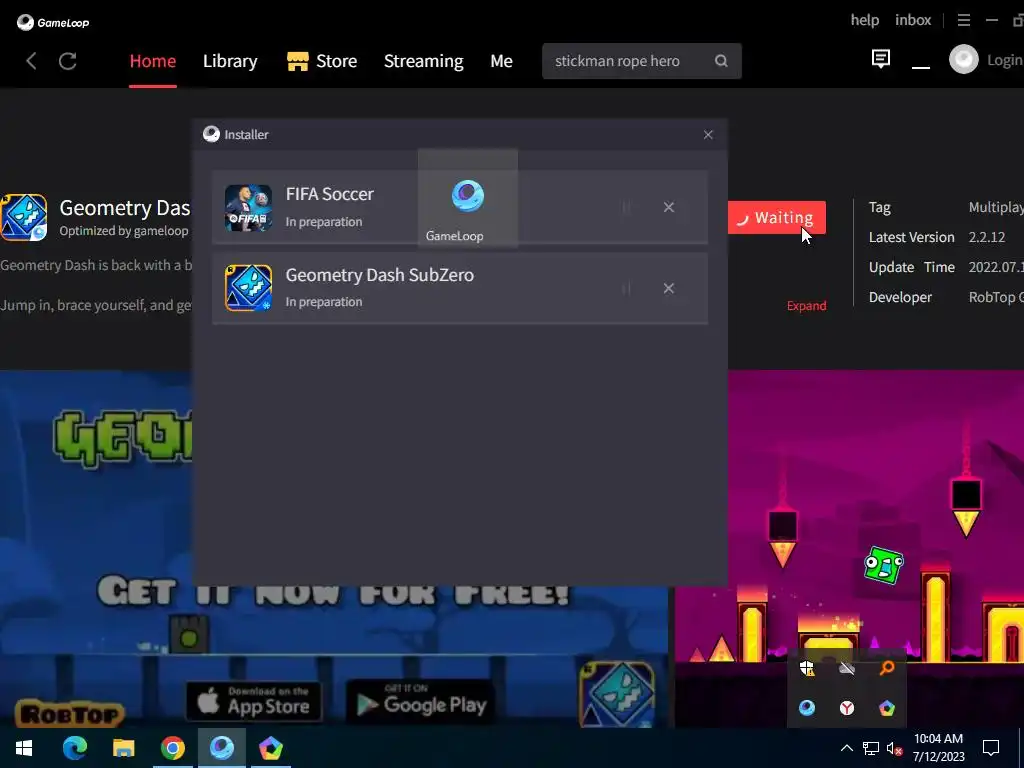Click the Geometry Dash SubZero icon in Installer

(248, 288)
